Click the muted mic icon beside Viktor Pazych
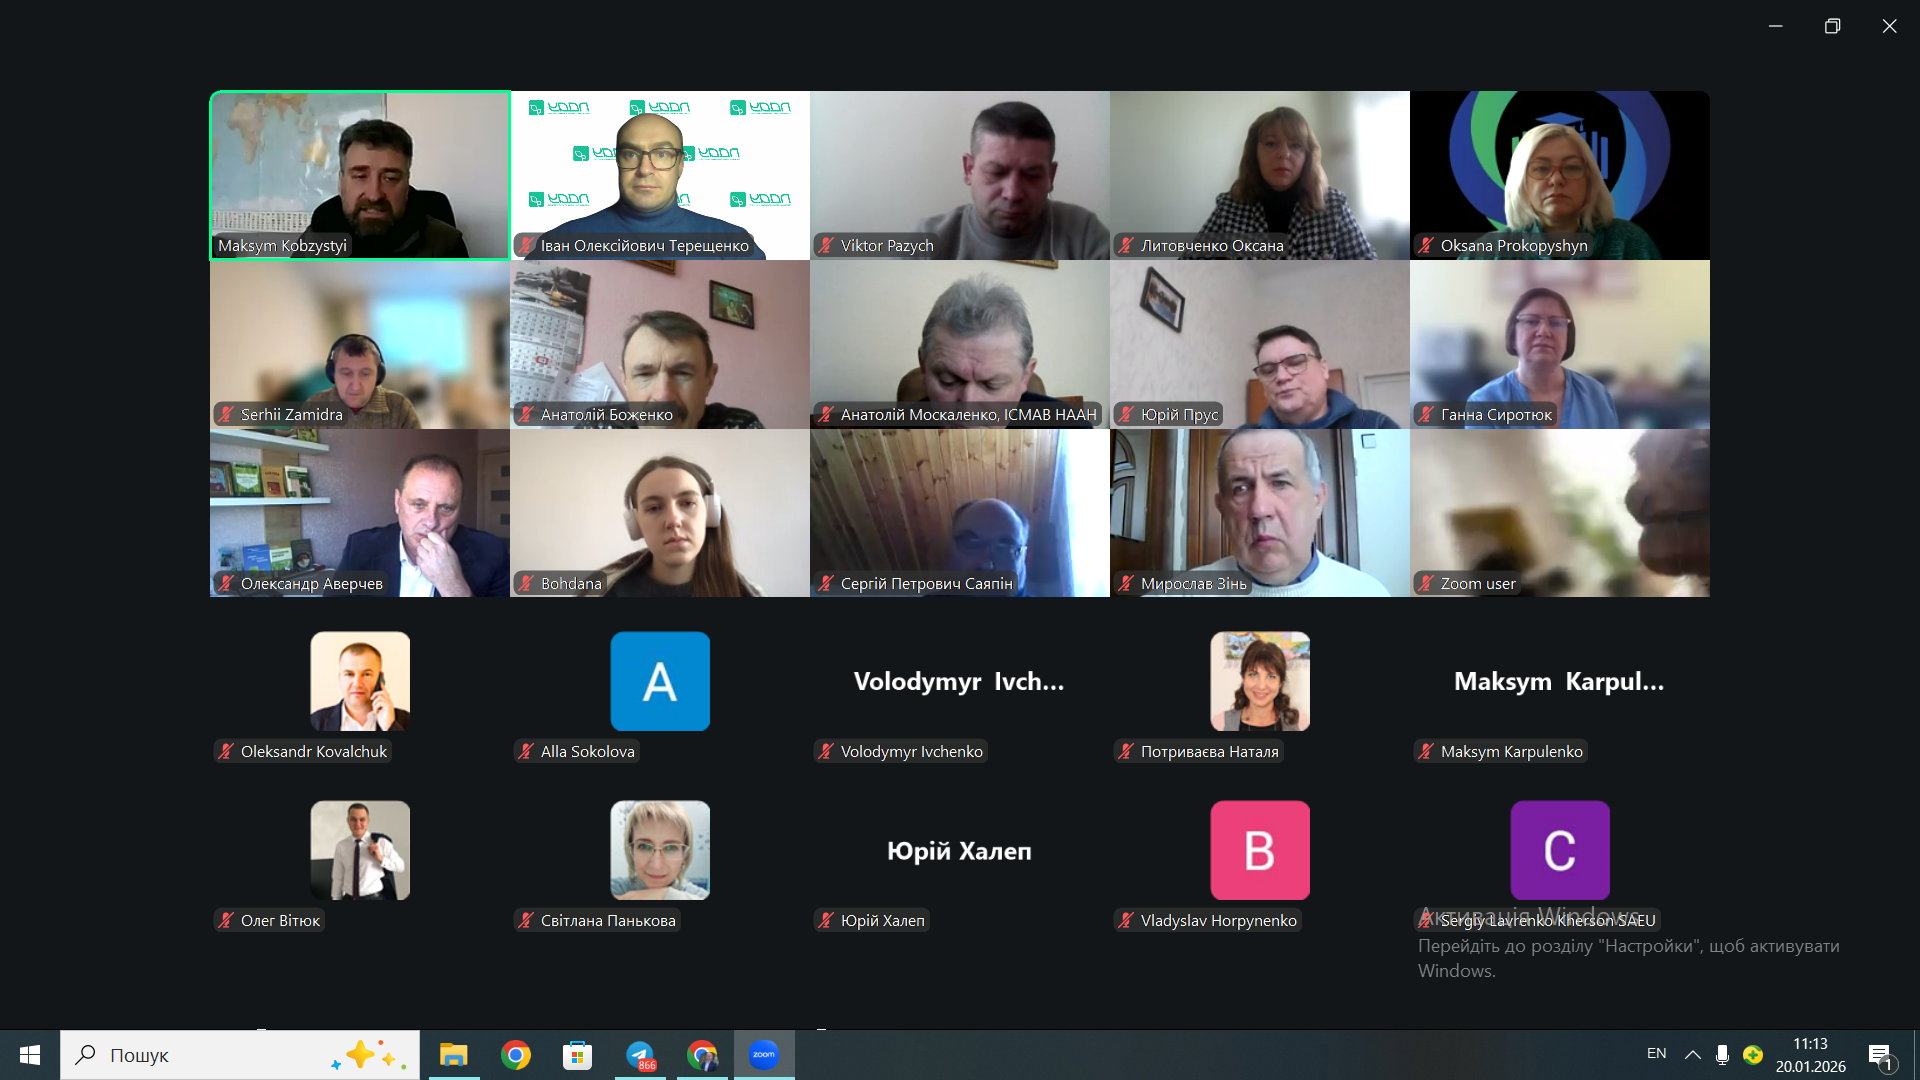 (x=826, y=246)
